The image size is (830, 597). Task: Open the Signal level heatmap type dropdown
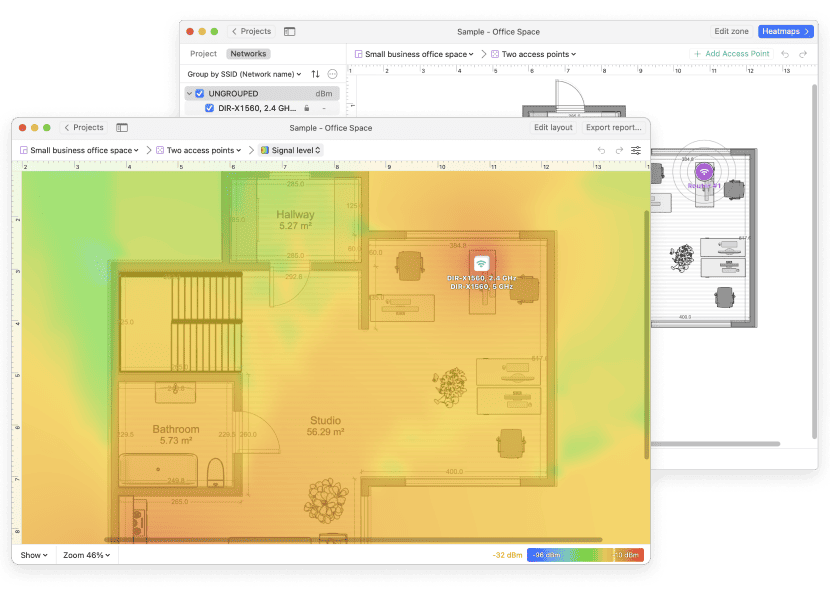[290, 150]
